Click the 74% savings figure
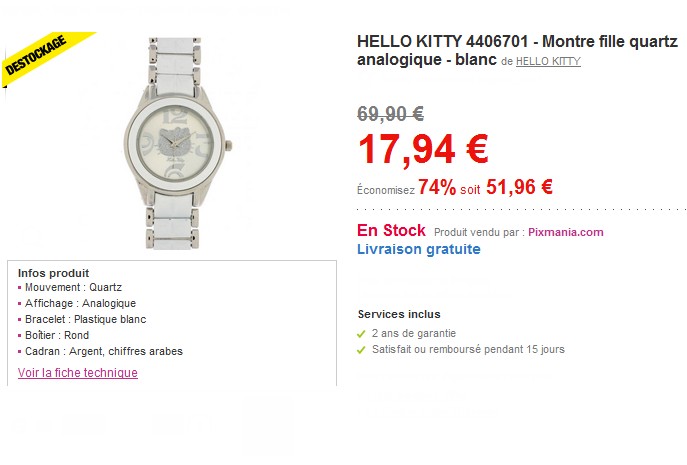 click(x=437, y=187)
